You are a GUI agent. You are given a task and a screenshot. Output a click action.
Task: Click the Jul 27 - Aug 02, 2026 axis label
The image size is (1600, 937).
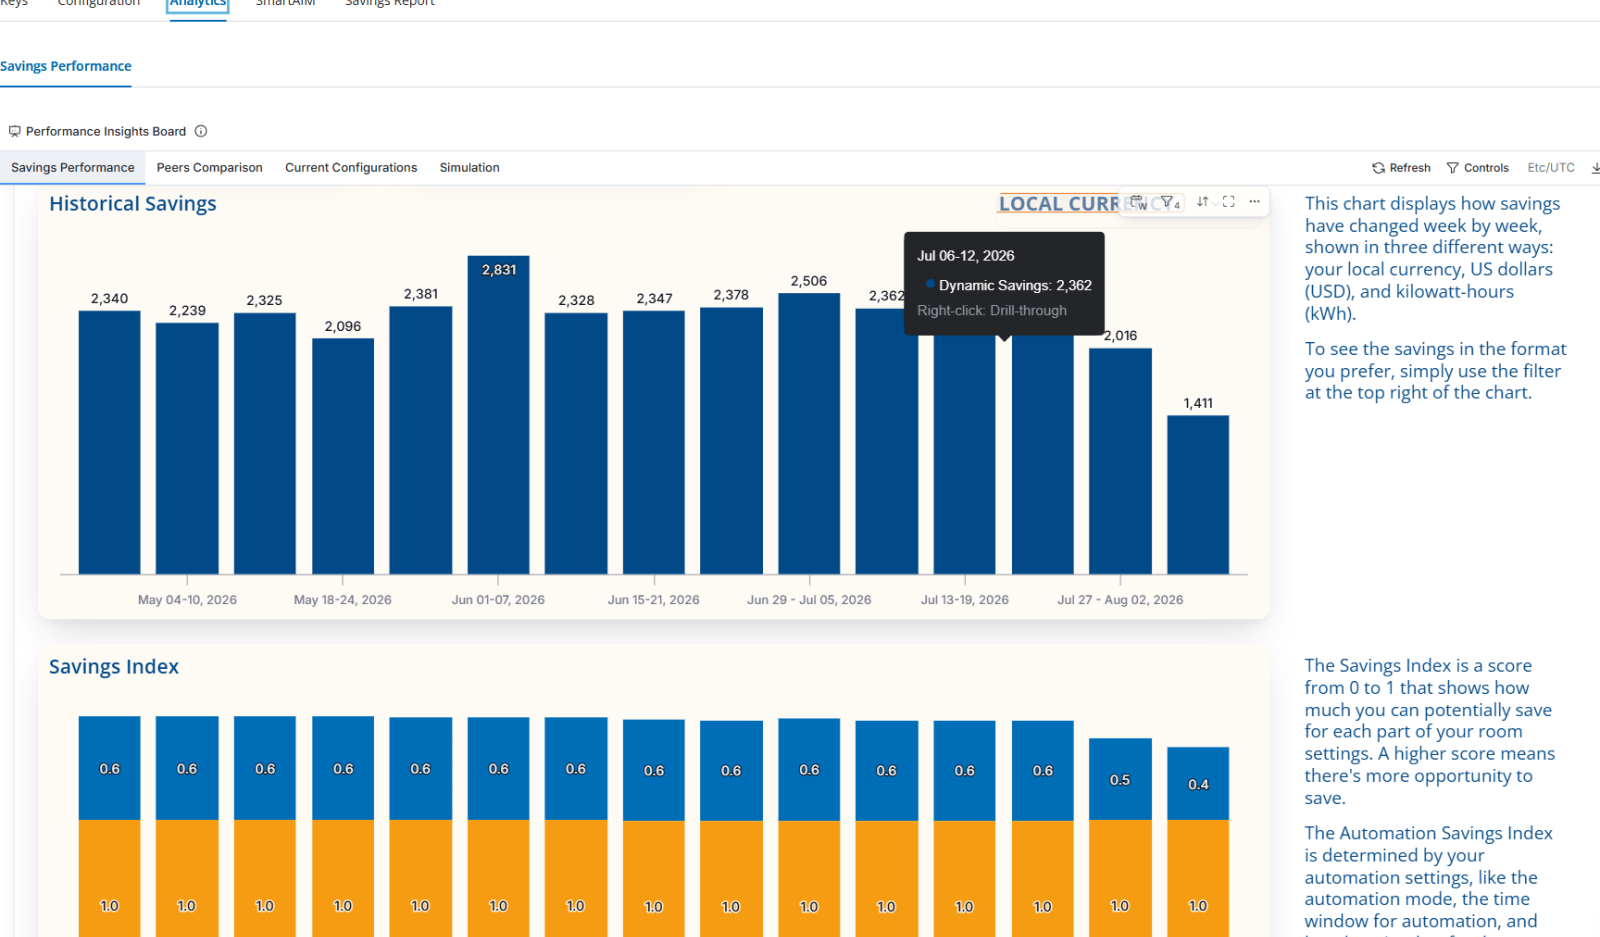1120,600
